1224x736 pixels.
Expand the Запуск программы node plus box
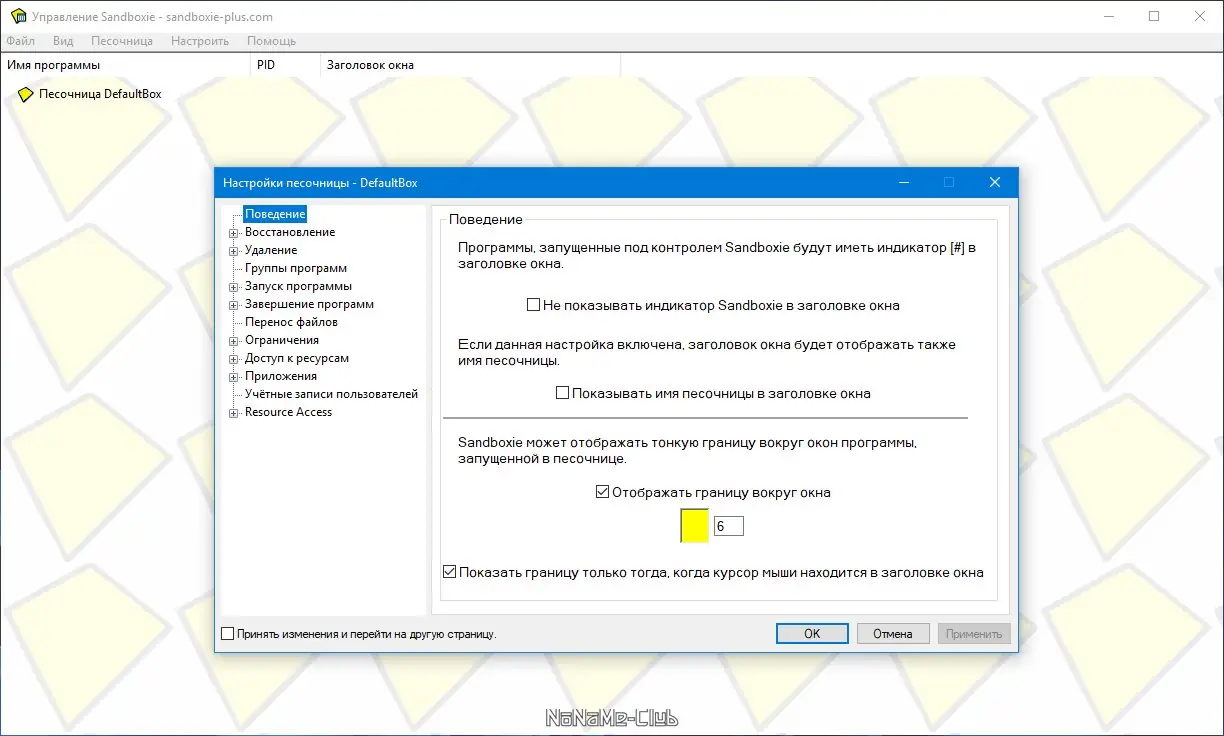click(233, 287)
